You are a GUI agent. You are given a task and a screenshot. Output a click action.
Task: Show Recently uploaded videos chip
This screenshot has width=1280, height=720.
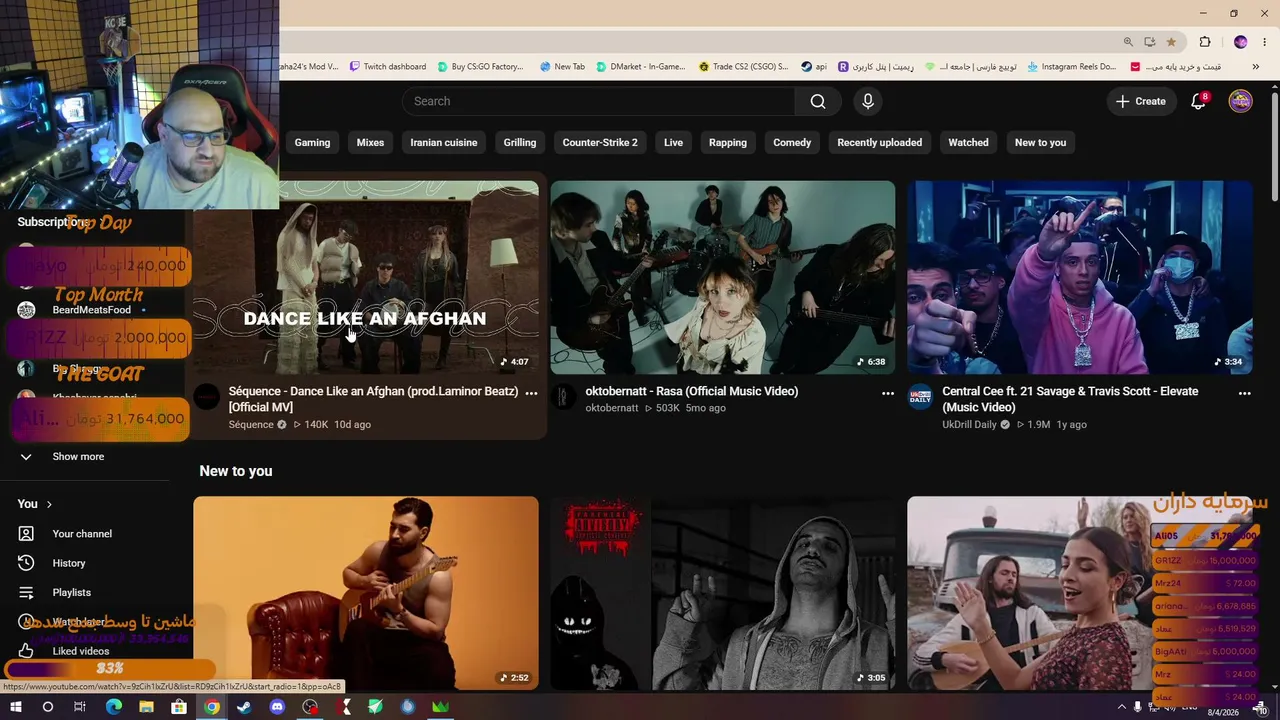pos(880,142)
